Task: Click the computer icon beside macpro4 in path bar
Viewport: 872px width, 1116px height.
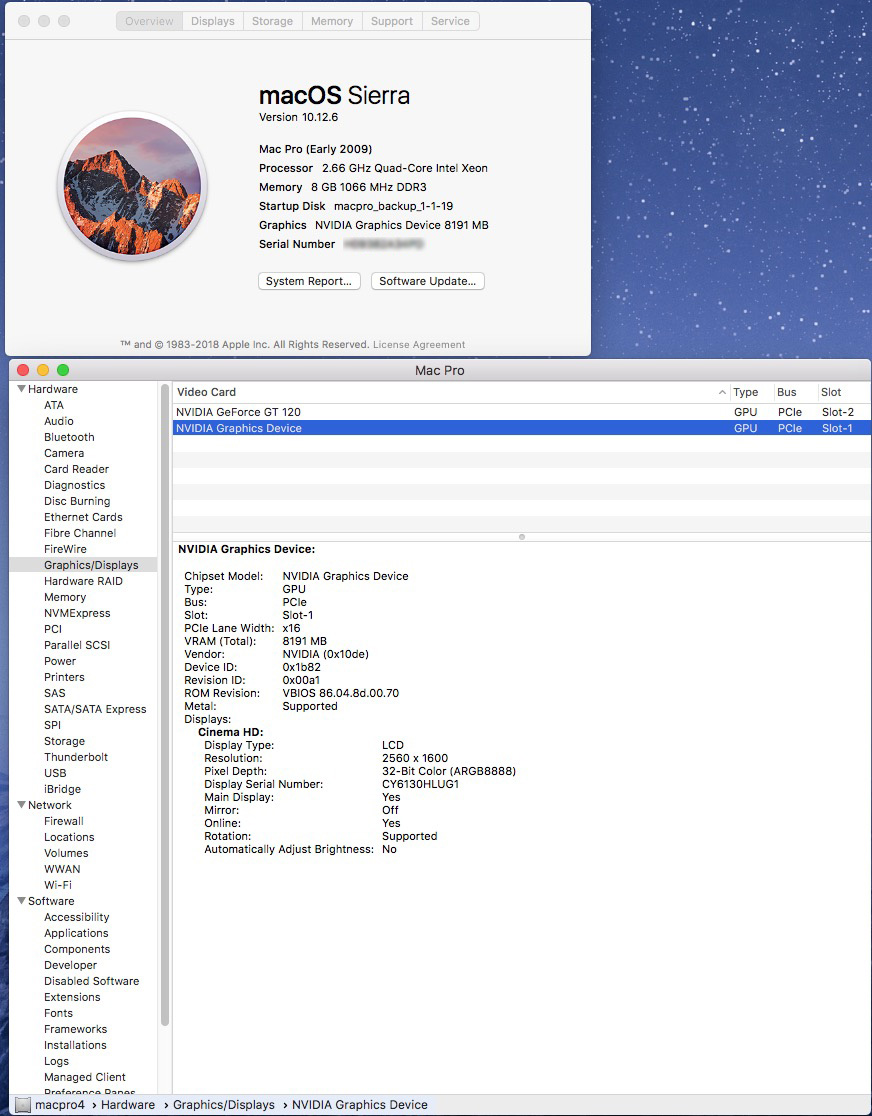Action: [23, 1105]
